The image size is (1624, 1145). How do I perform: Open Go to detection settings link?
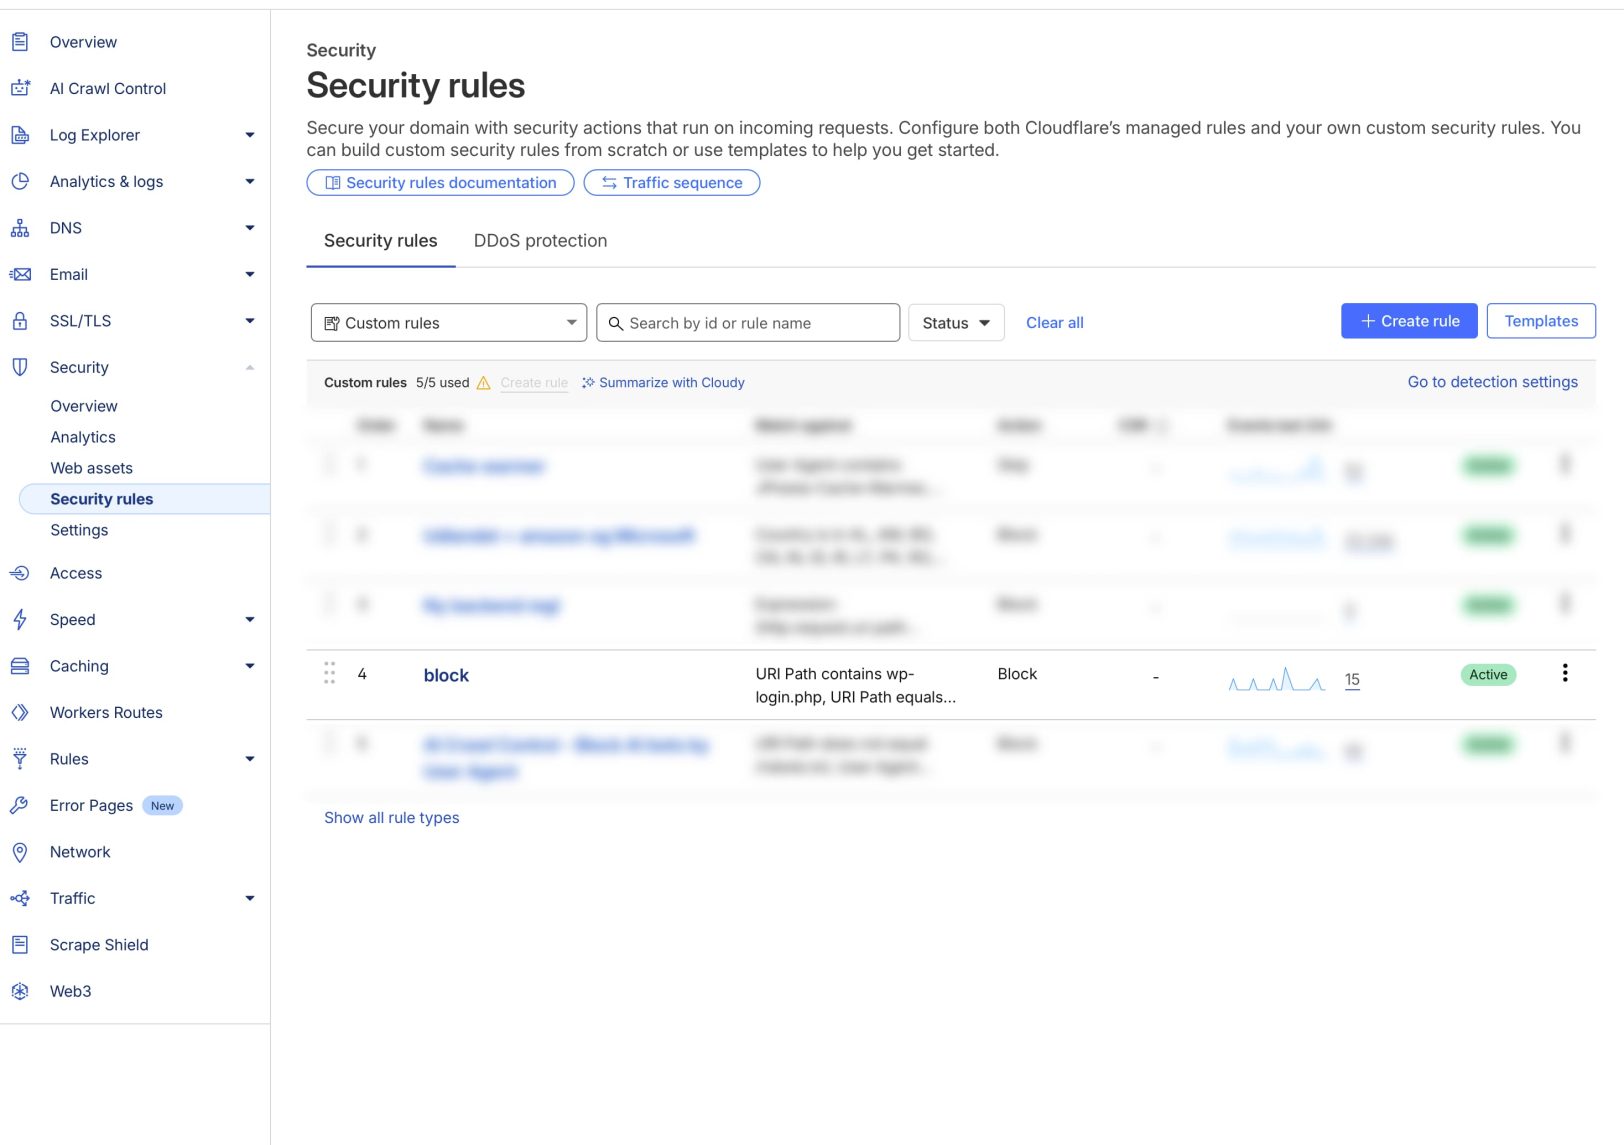[x=1492, y=382]
